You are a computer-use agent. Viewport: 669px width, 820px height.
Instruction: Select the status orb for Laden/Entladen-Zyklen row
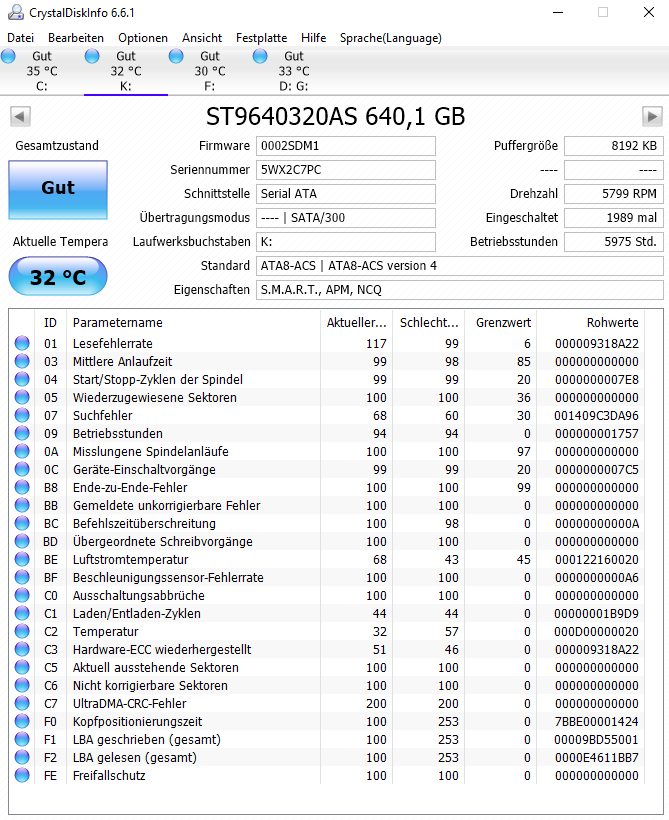pyautogui.click(x=22, y=613)
